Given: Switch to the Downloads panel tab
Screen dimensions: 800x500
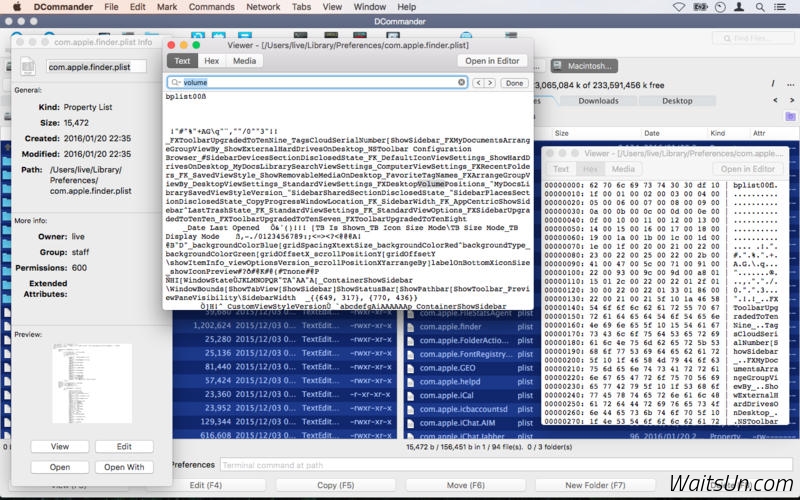Looking at the screenshot, I should click(x=598, y=101).
